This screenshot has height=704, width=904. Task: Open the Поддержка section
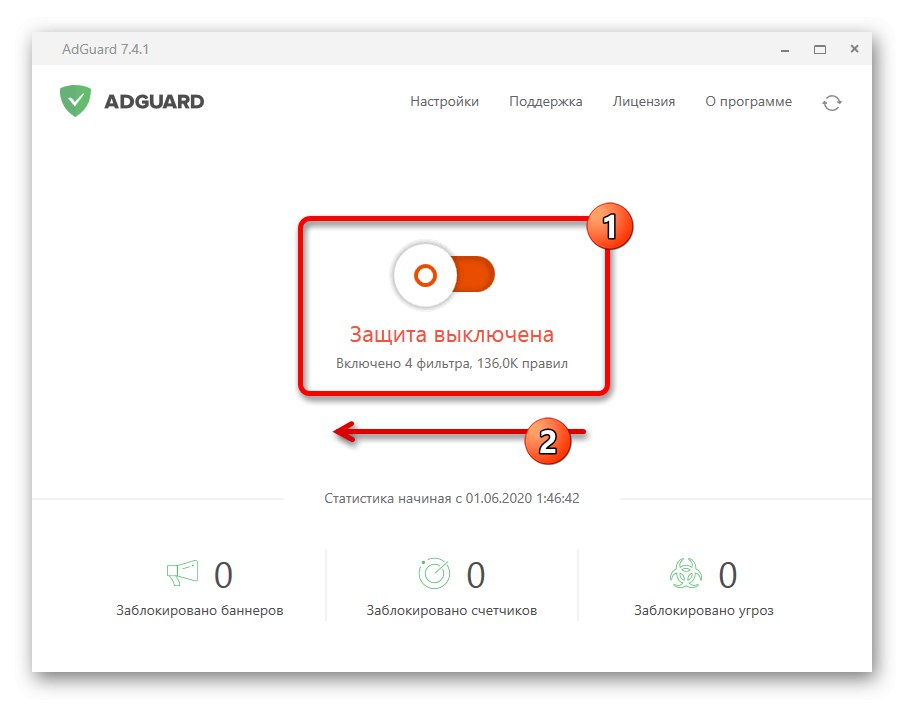click(x=545, y=101)
